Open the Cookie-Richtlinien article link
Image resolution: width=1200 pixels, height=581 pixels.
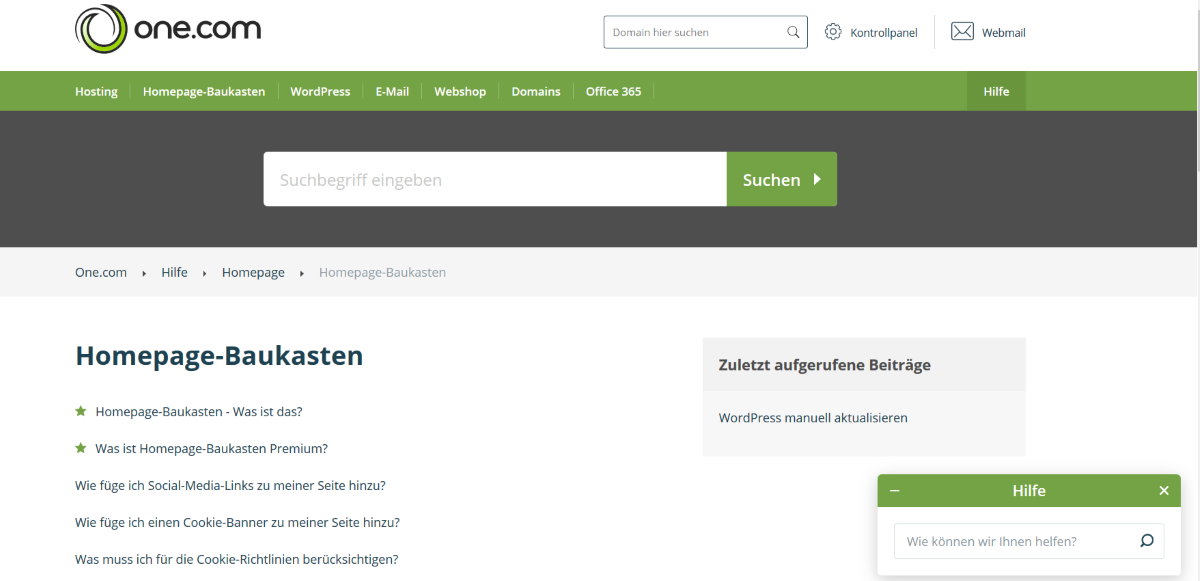click(x=236, y=559)
